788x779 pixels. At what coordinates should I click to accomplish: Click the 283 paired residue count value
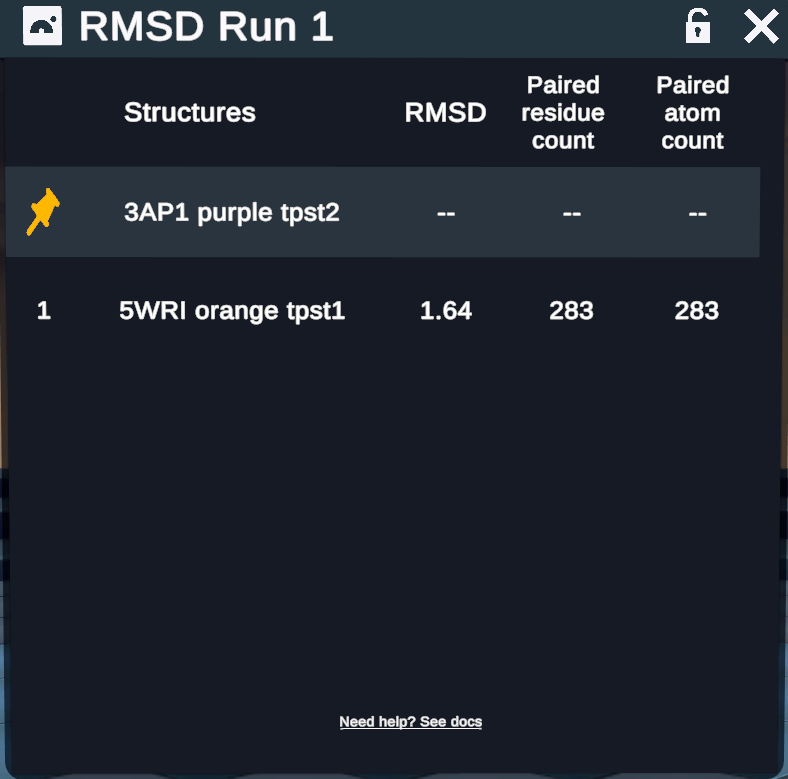click(x=571, y=311)
